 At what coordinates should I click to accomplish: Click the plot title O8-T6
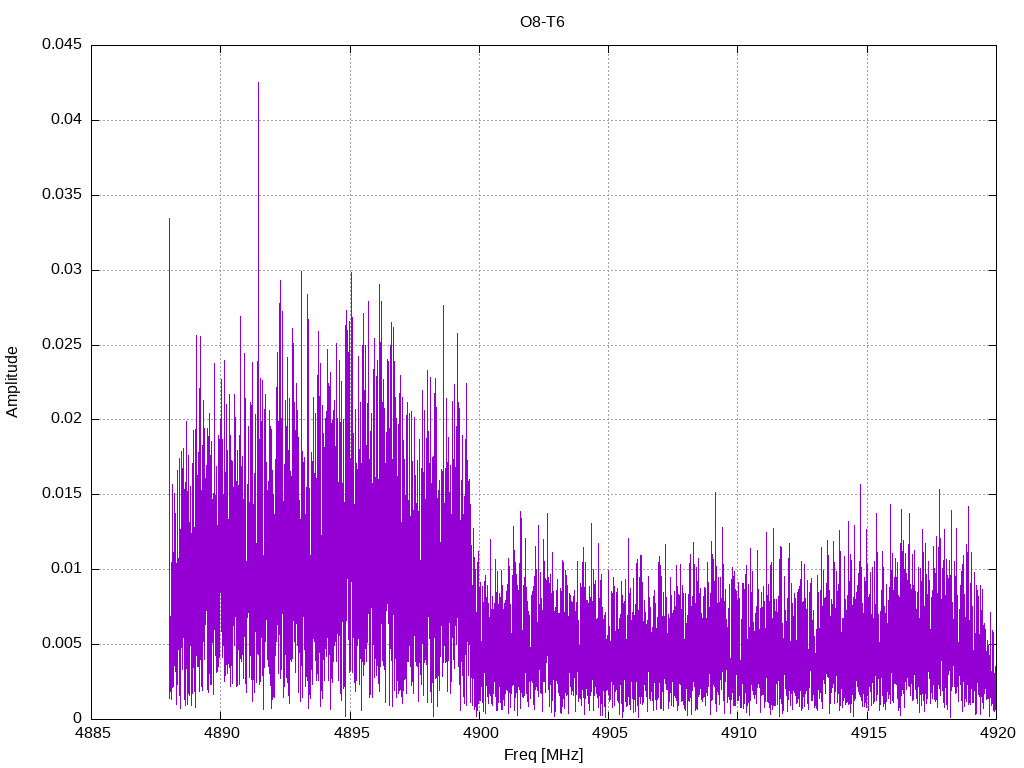(542, 22)
